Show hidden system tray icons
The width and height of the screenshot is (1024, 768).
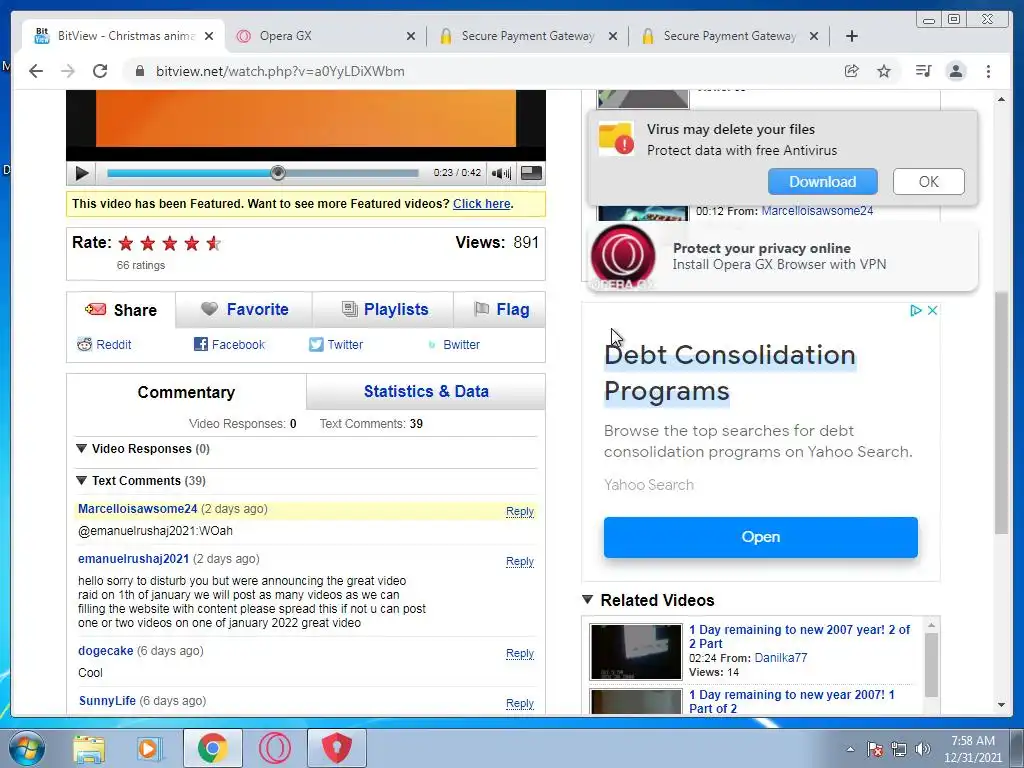850,749
